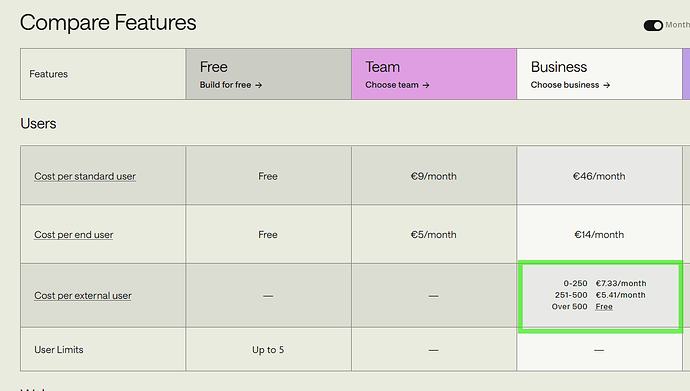Click the arrow next to Choose business
This screenshot has height=391, width=690.
[x=607, y=85]
